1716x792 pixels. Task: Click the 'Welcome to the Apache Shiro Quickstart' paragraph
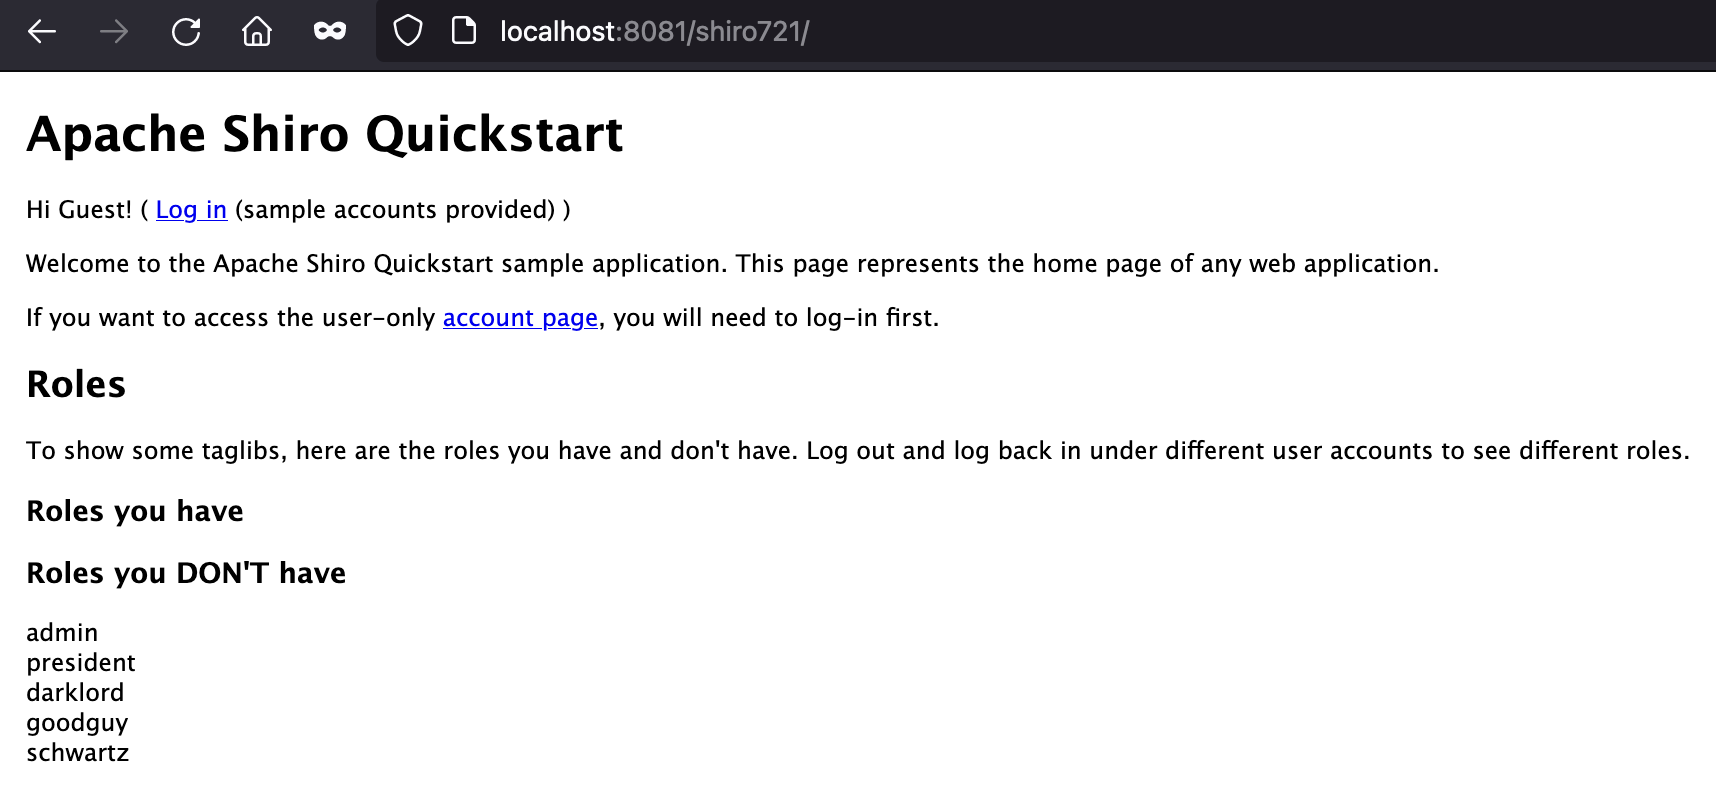click(732, 264)
